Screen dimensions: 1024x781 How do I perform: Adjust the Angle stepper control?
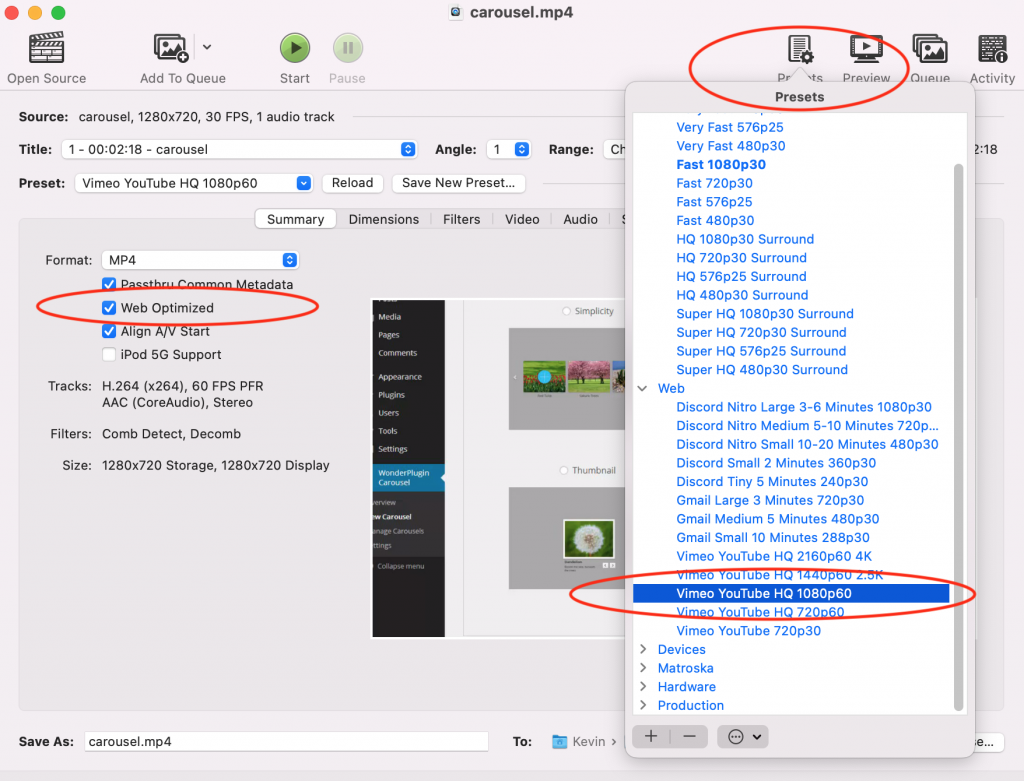click(520, 148)
